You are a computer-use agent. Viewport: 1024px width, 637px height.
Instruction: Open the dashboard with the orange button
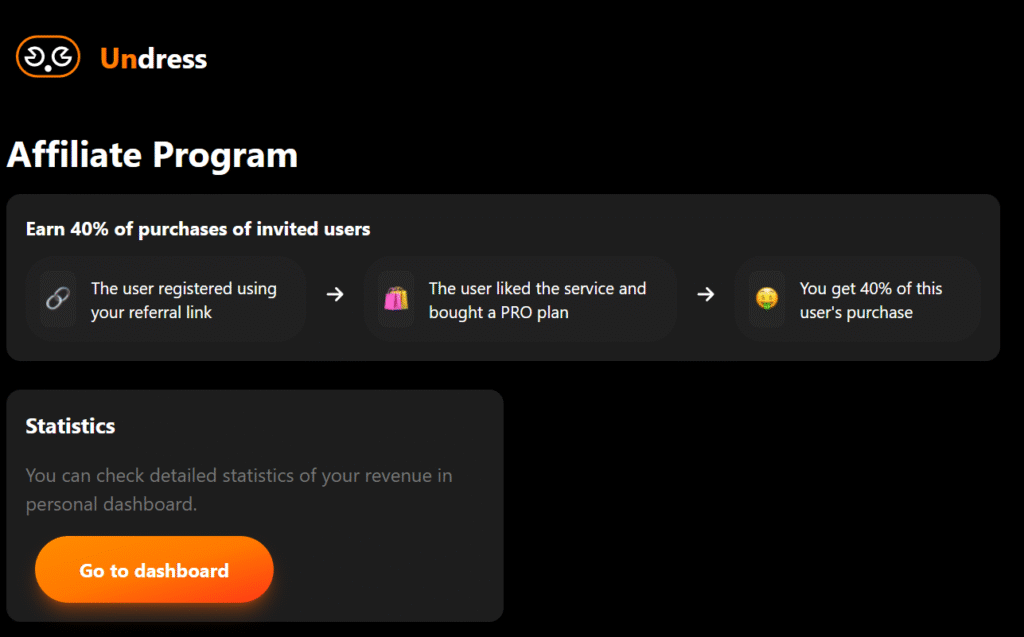tap(154, 570)
